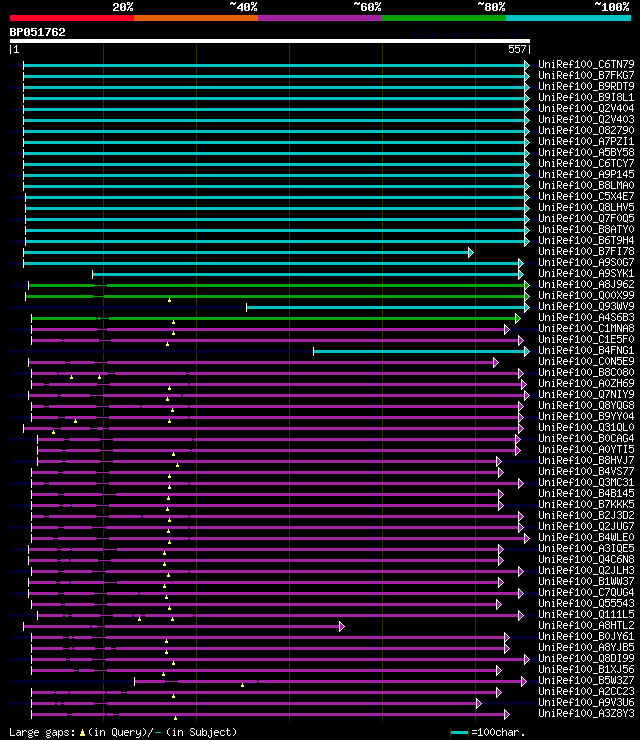The height and width of the screenshot is (740, 640).
Task: Click the green alignment bar of UniRef100_A8J962
Action: [279, 286]
